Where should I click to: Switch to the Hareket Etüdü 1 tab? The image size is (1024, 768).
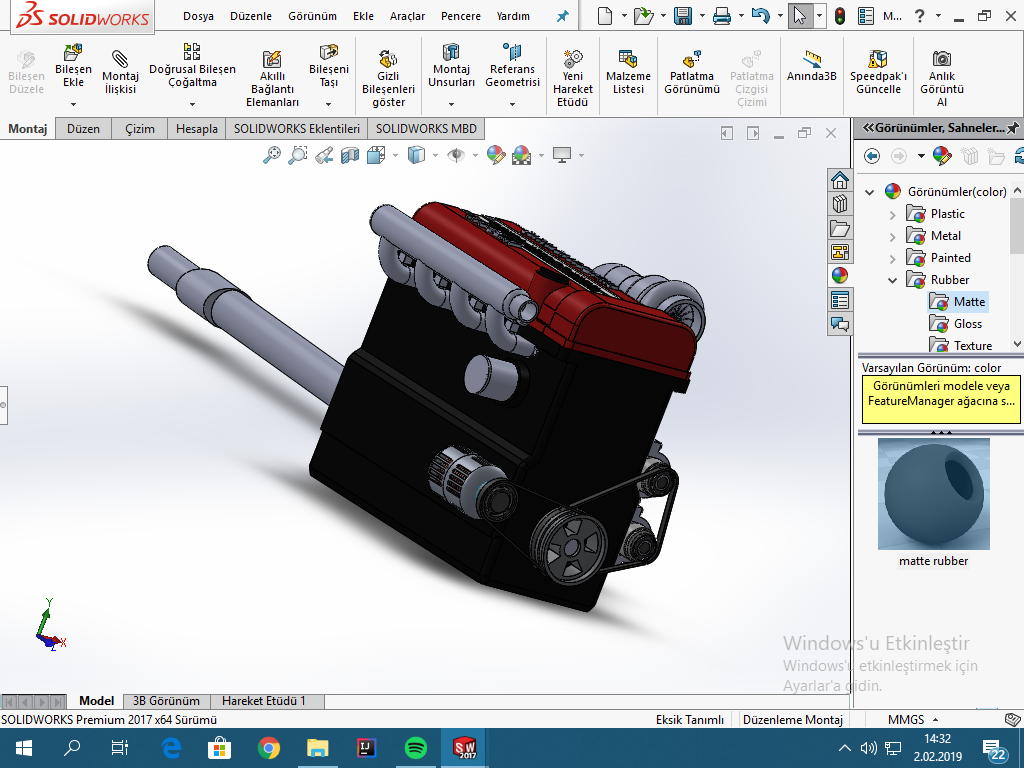click(264, 701)
